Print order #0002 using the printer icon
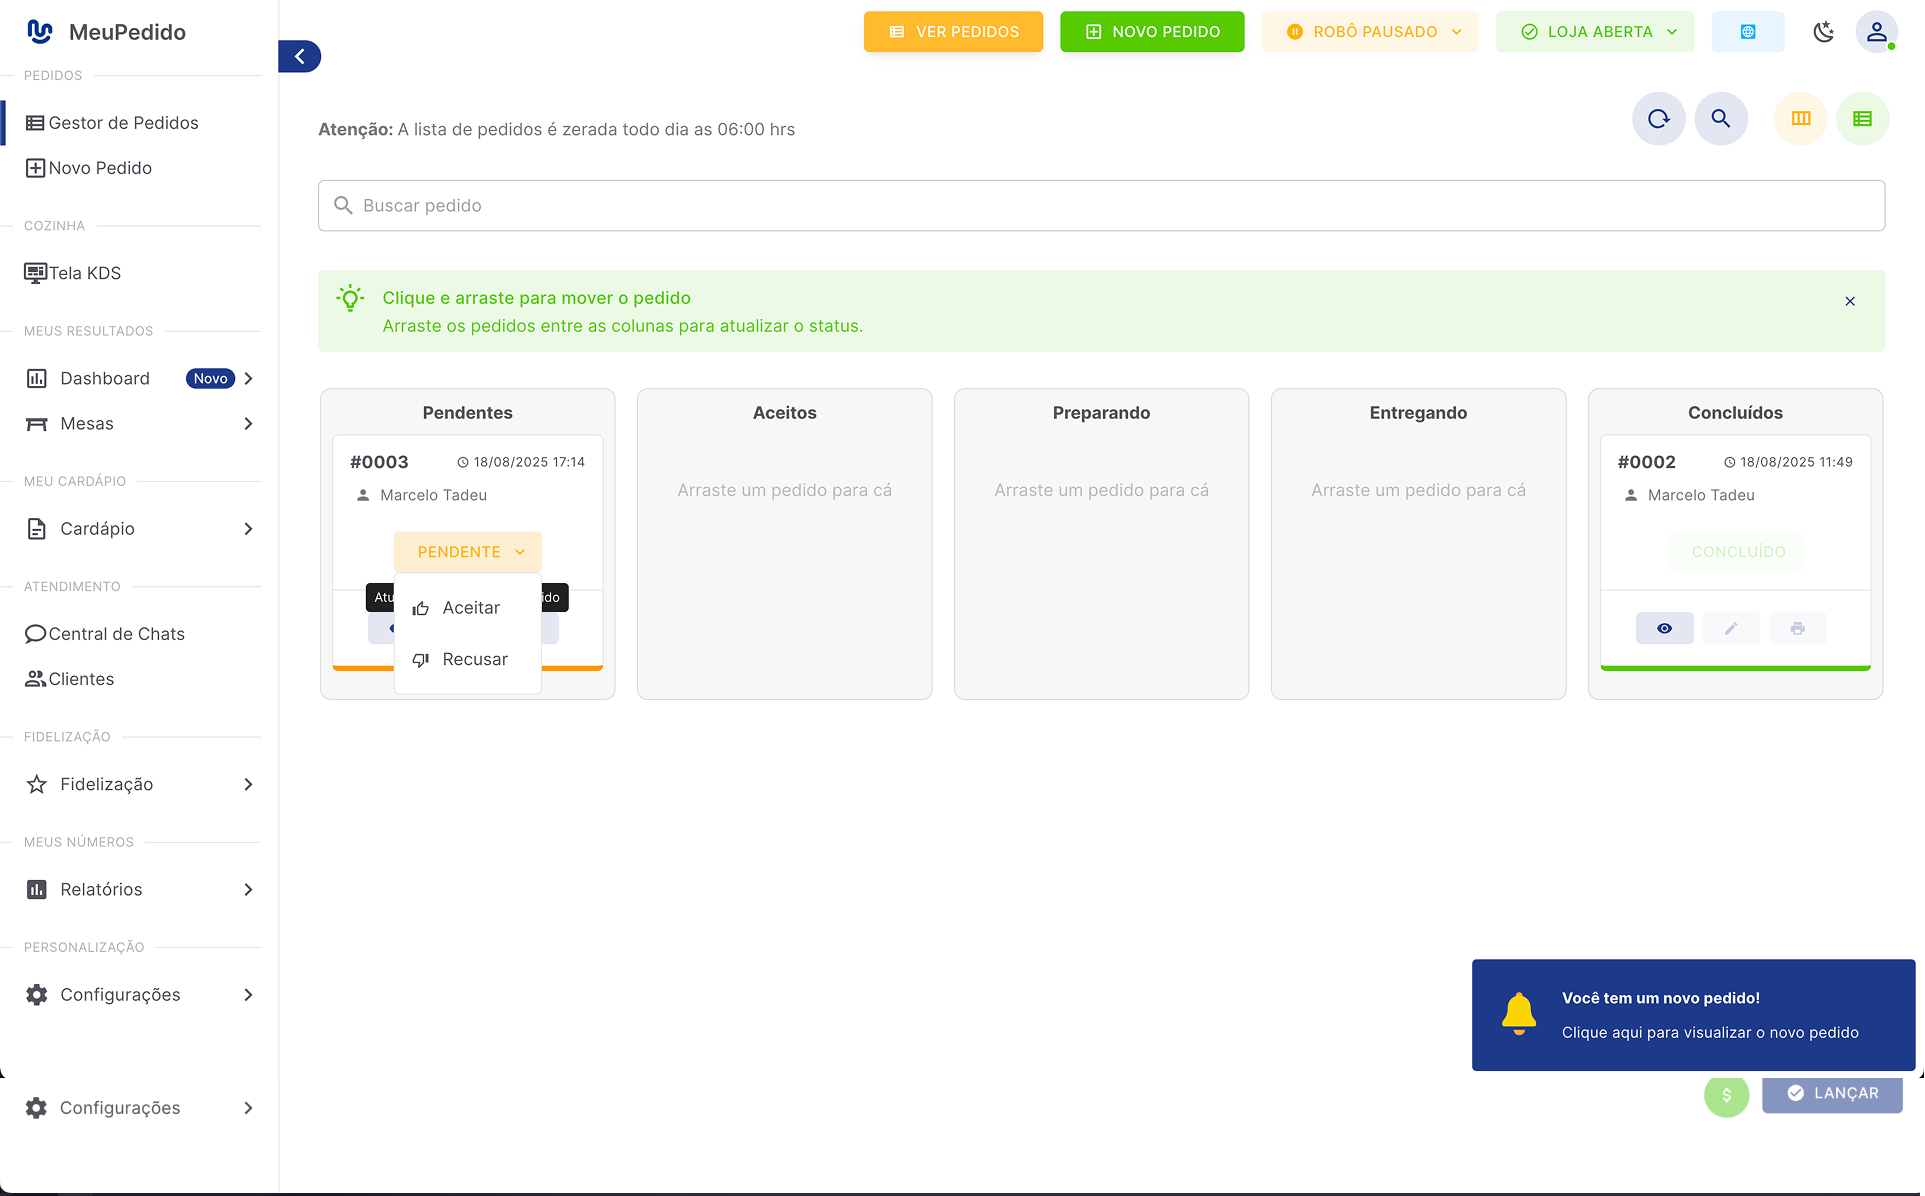1925x1196 pixels. (1798, 628)
